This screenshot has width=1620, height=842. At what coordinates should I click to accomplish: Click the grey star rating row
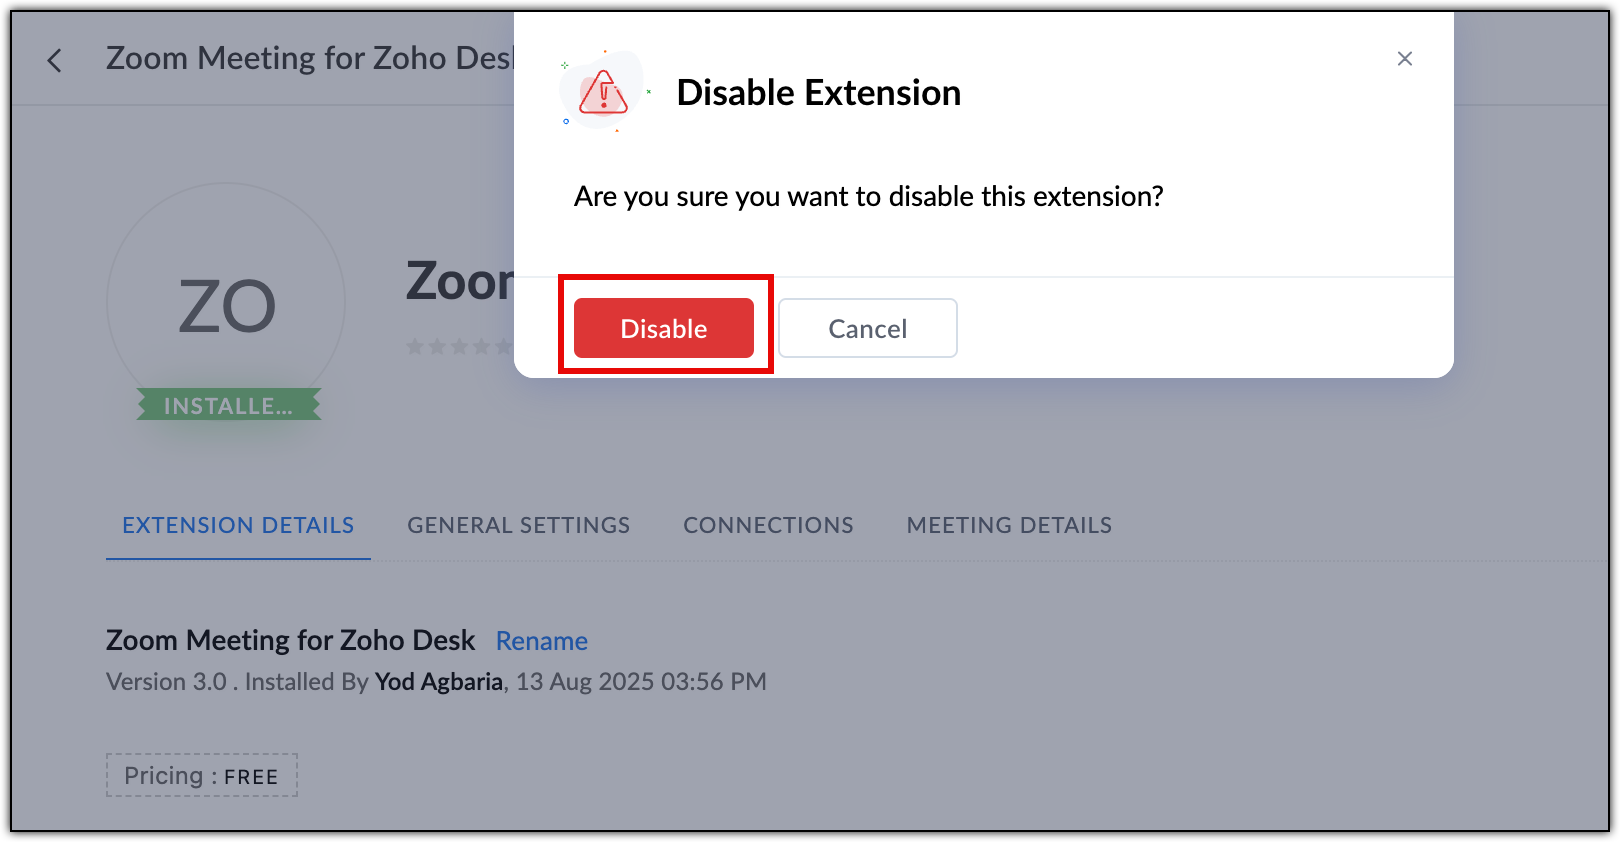click(459, 347)
